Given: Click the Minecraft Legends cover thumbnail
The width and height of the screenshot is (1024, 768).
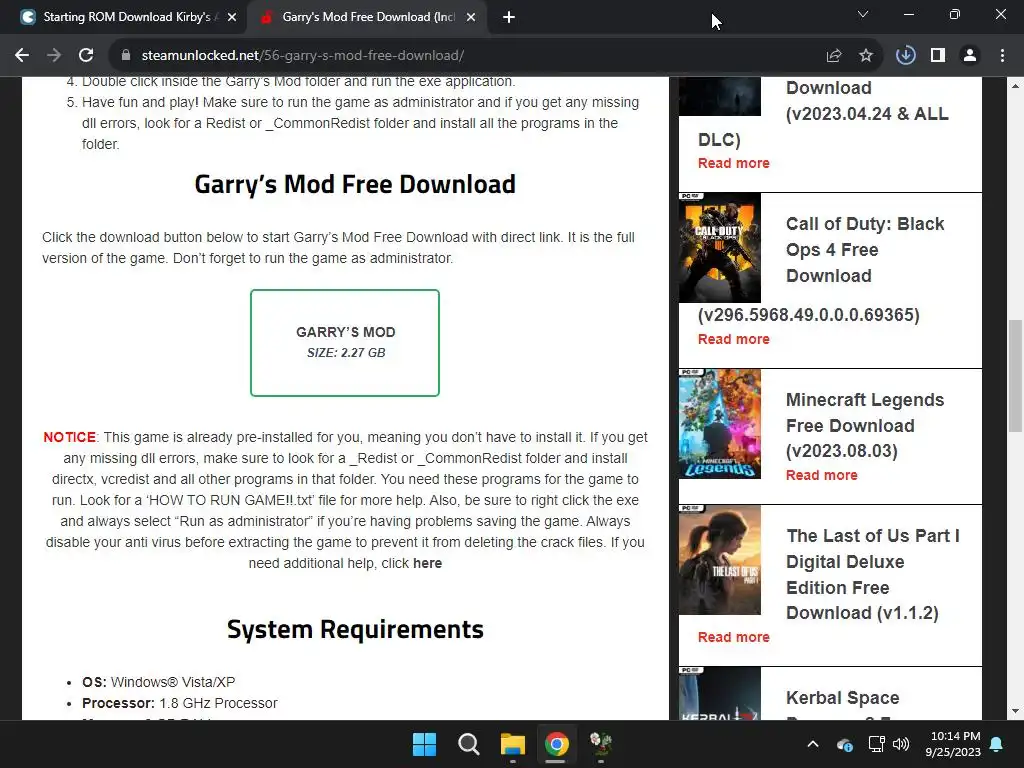Looking at the screenshot, I should tap(720, 424).
